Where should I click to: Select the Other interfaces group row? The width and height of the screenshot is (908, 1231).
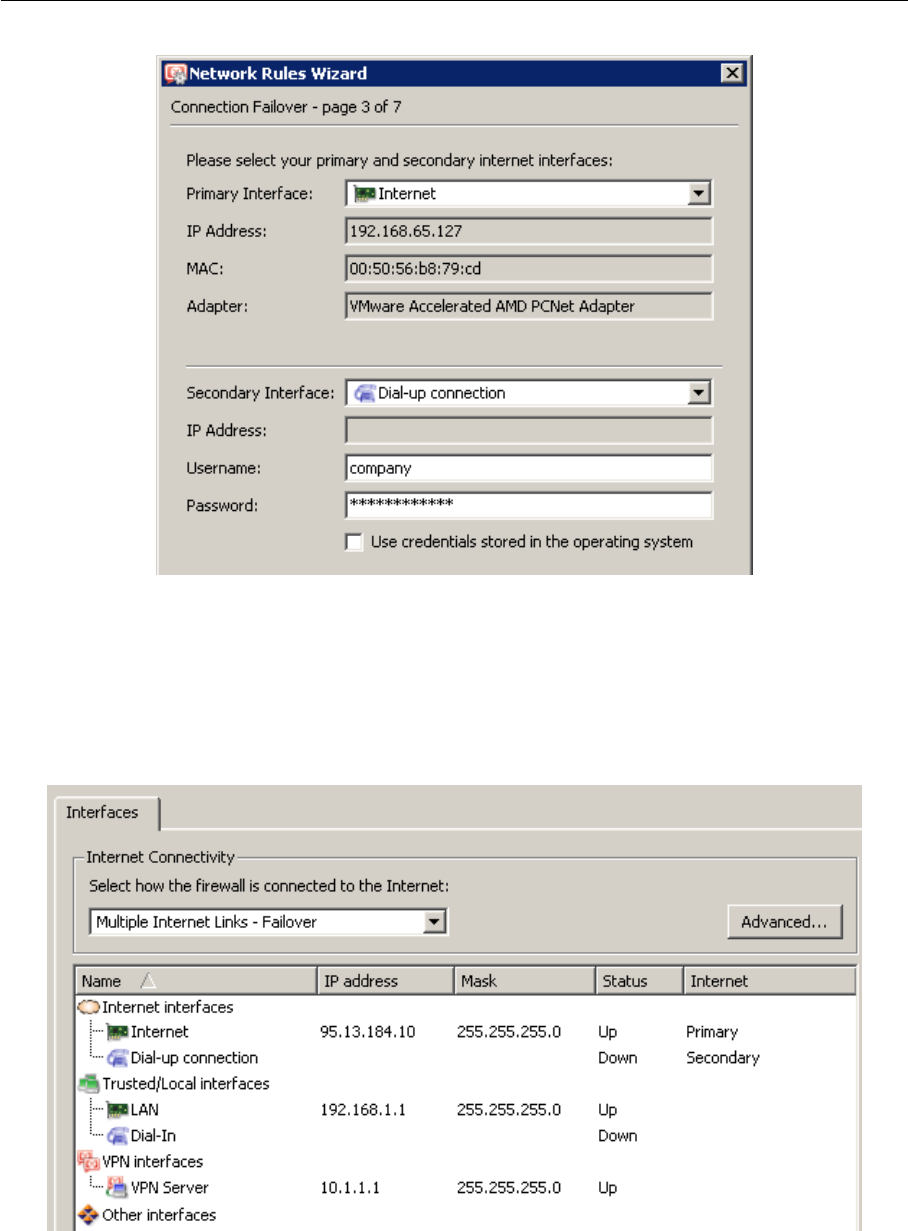tap(465, 1214)
